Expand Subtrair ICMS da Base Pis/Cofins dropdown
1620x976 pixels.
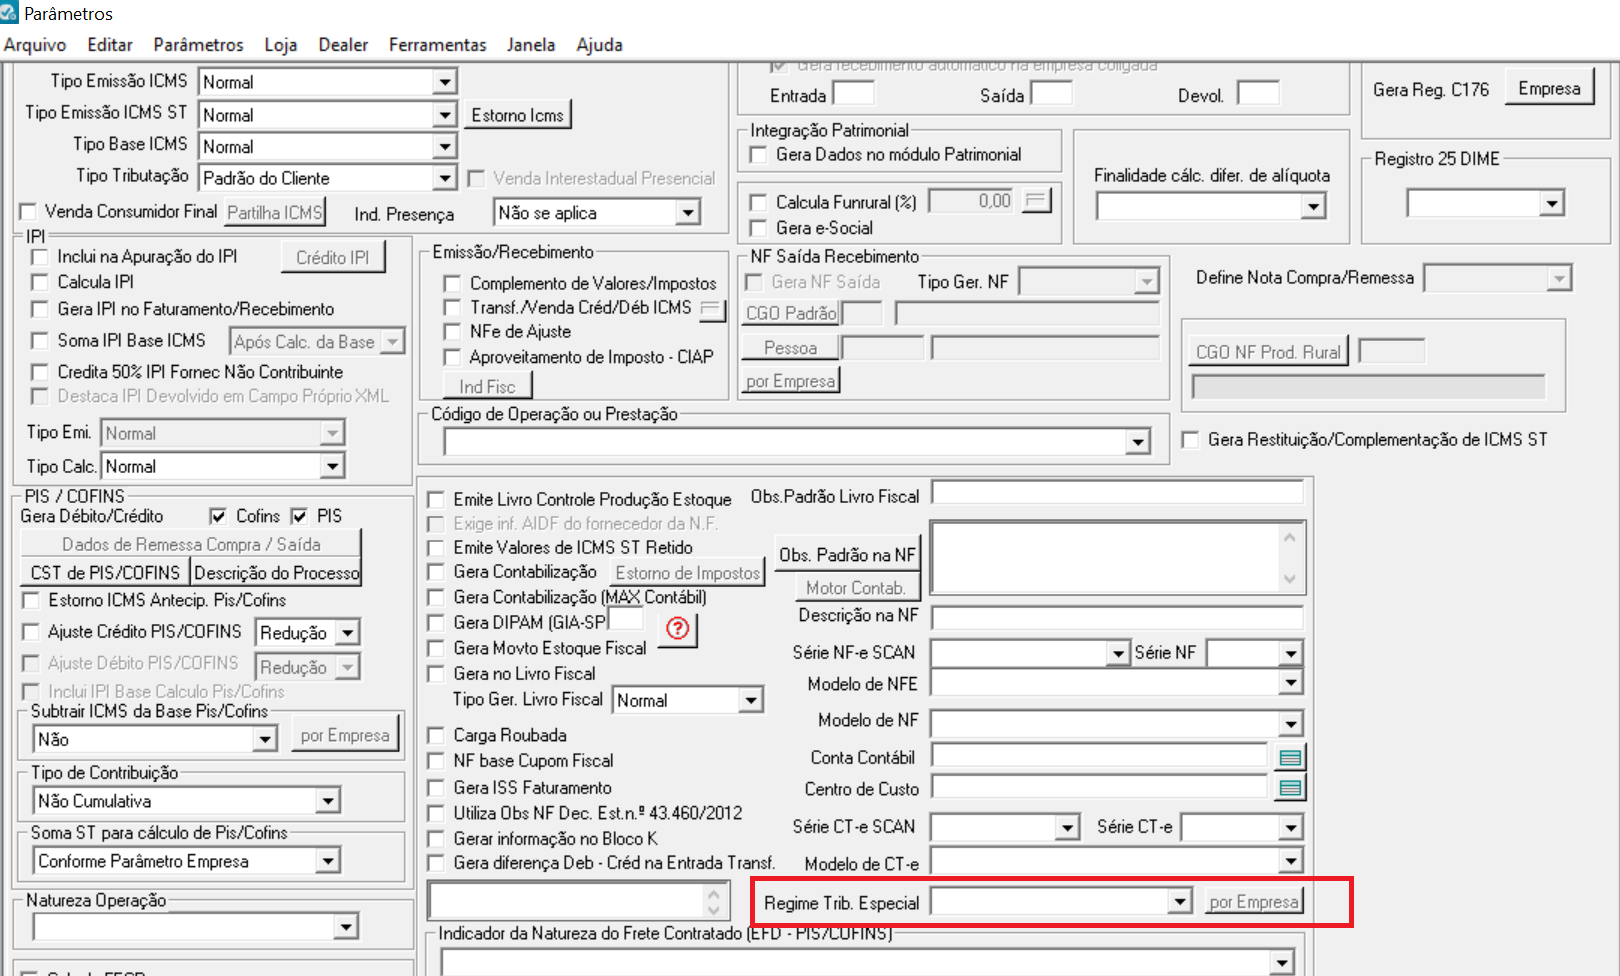tap(264, 739)
